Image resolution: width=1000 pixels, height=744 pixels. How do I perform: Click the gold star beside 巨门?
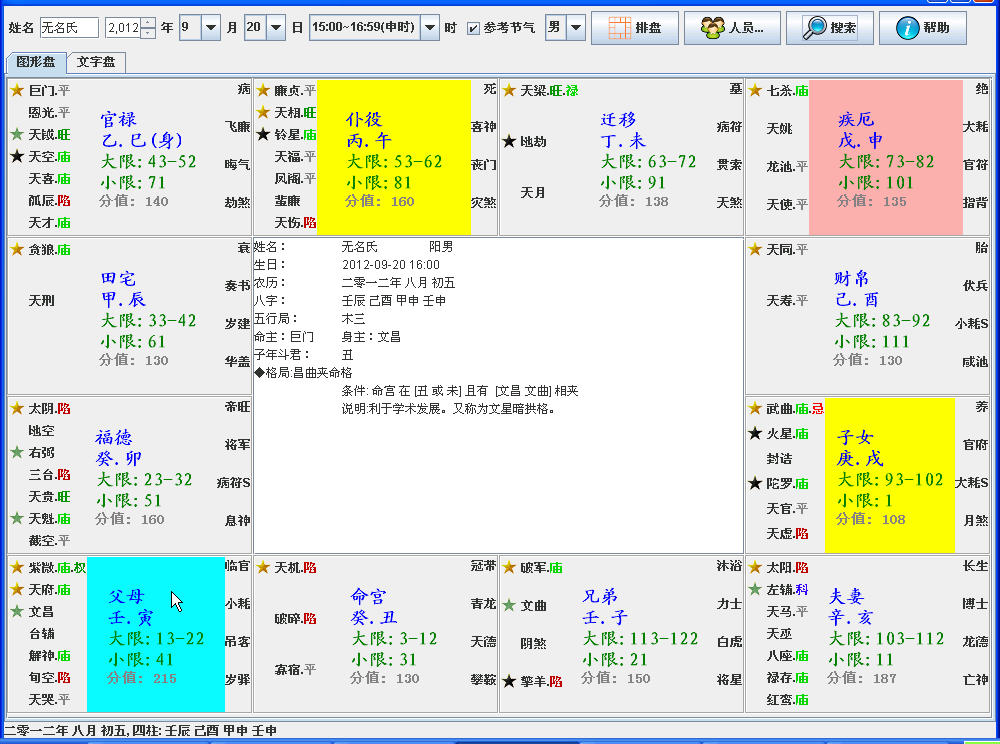coord(16,90)
